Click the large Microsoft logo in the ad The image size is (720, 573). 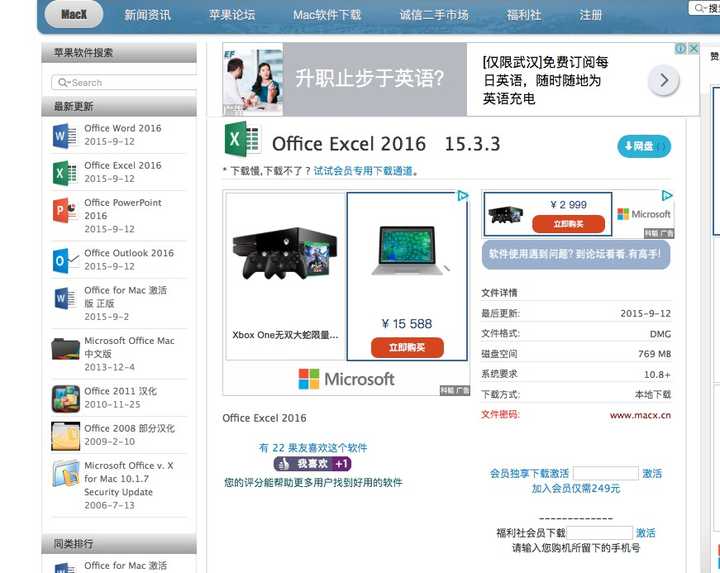(346, 379)
